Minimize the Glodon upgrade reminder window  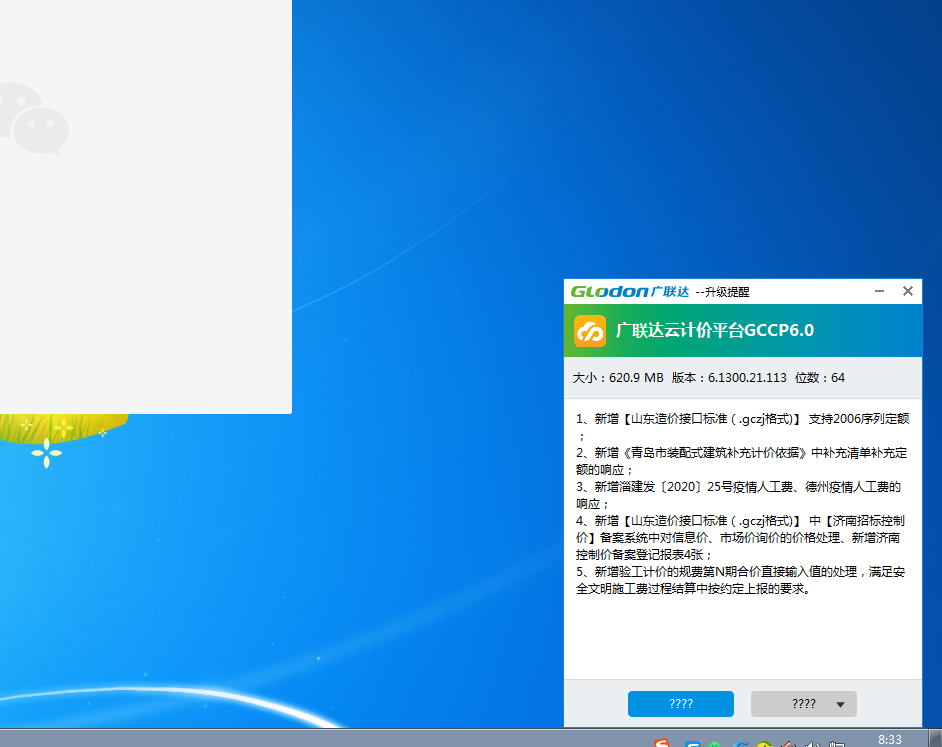tap(880, 291)
